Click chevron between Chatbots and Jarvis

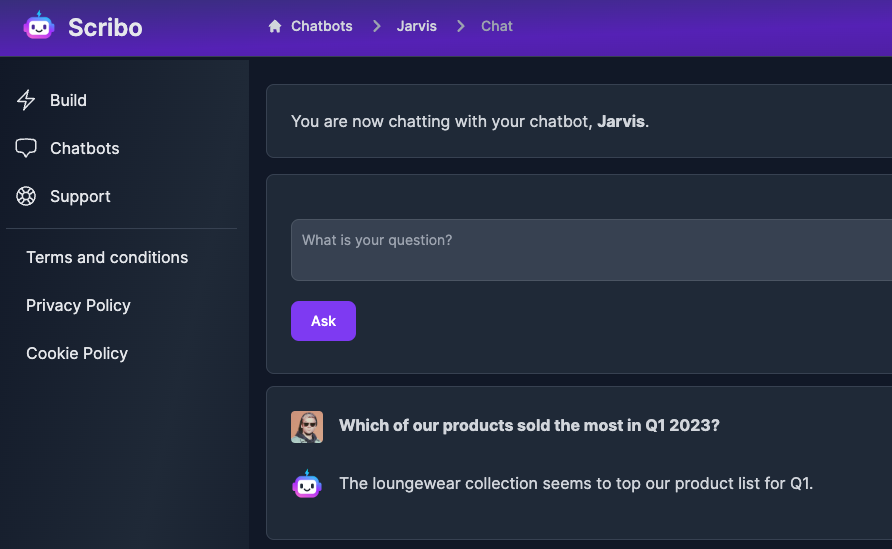tap(376, 26)
